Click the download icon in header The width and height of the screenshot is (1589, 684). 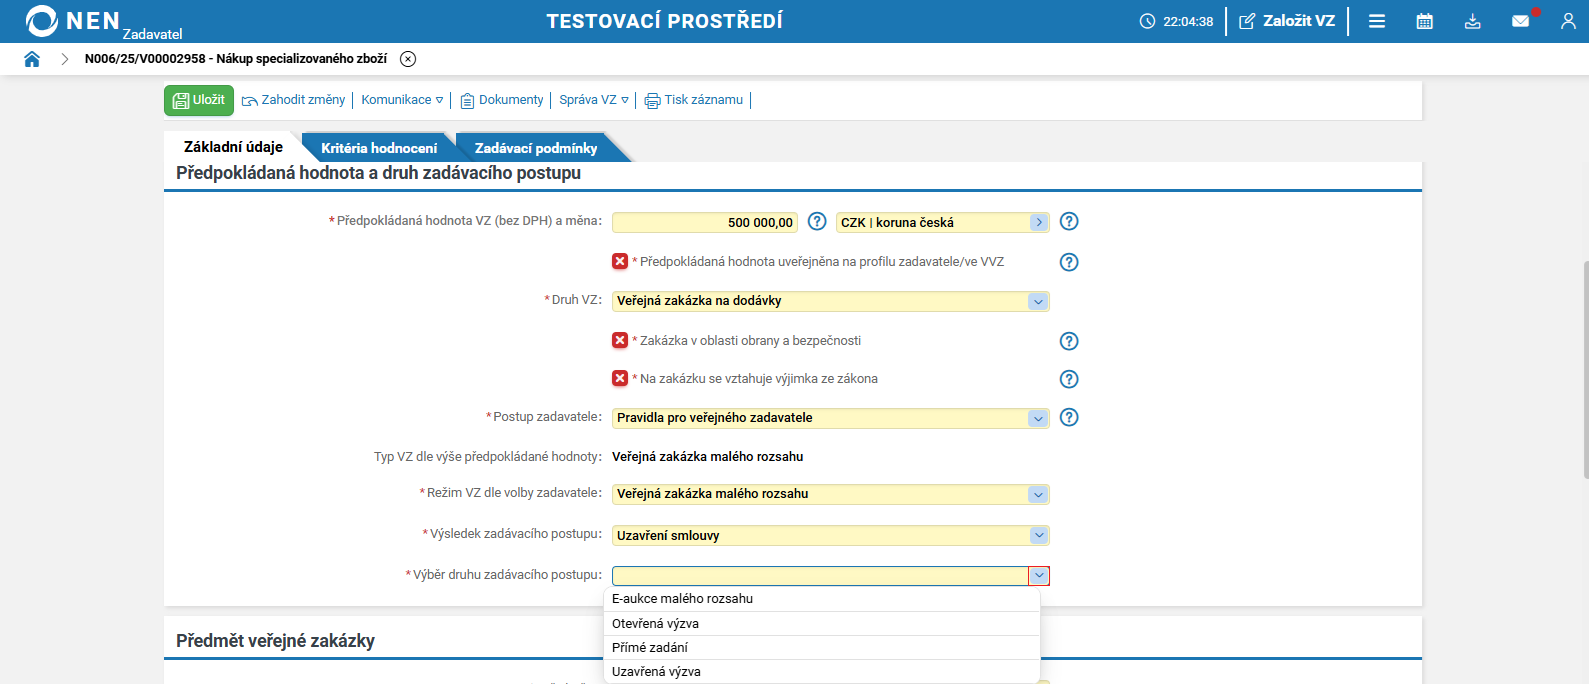pyautogui.click(x=1473, y=21)
